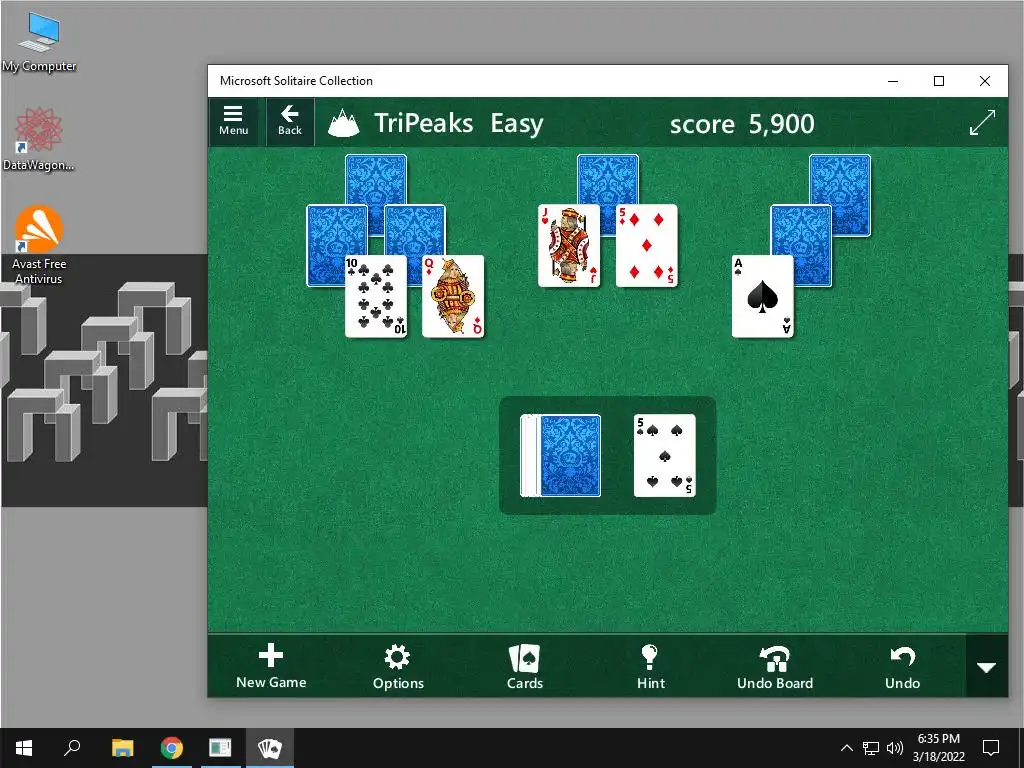Open network status in the system tray
This screenshot has height=768, width=1024.
pos(870,748)
